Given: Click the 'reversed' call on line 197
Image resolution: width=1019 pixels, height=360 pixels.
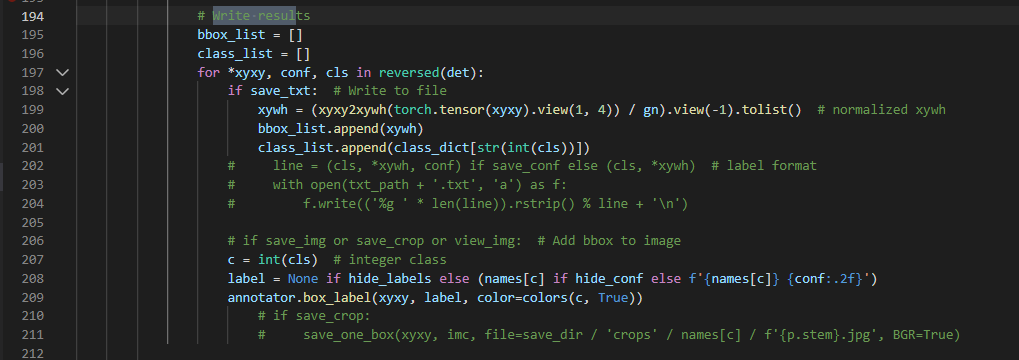Looking at the screenshot, I should [x=409, y=72].
